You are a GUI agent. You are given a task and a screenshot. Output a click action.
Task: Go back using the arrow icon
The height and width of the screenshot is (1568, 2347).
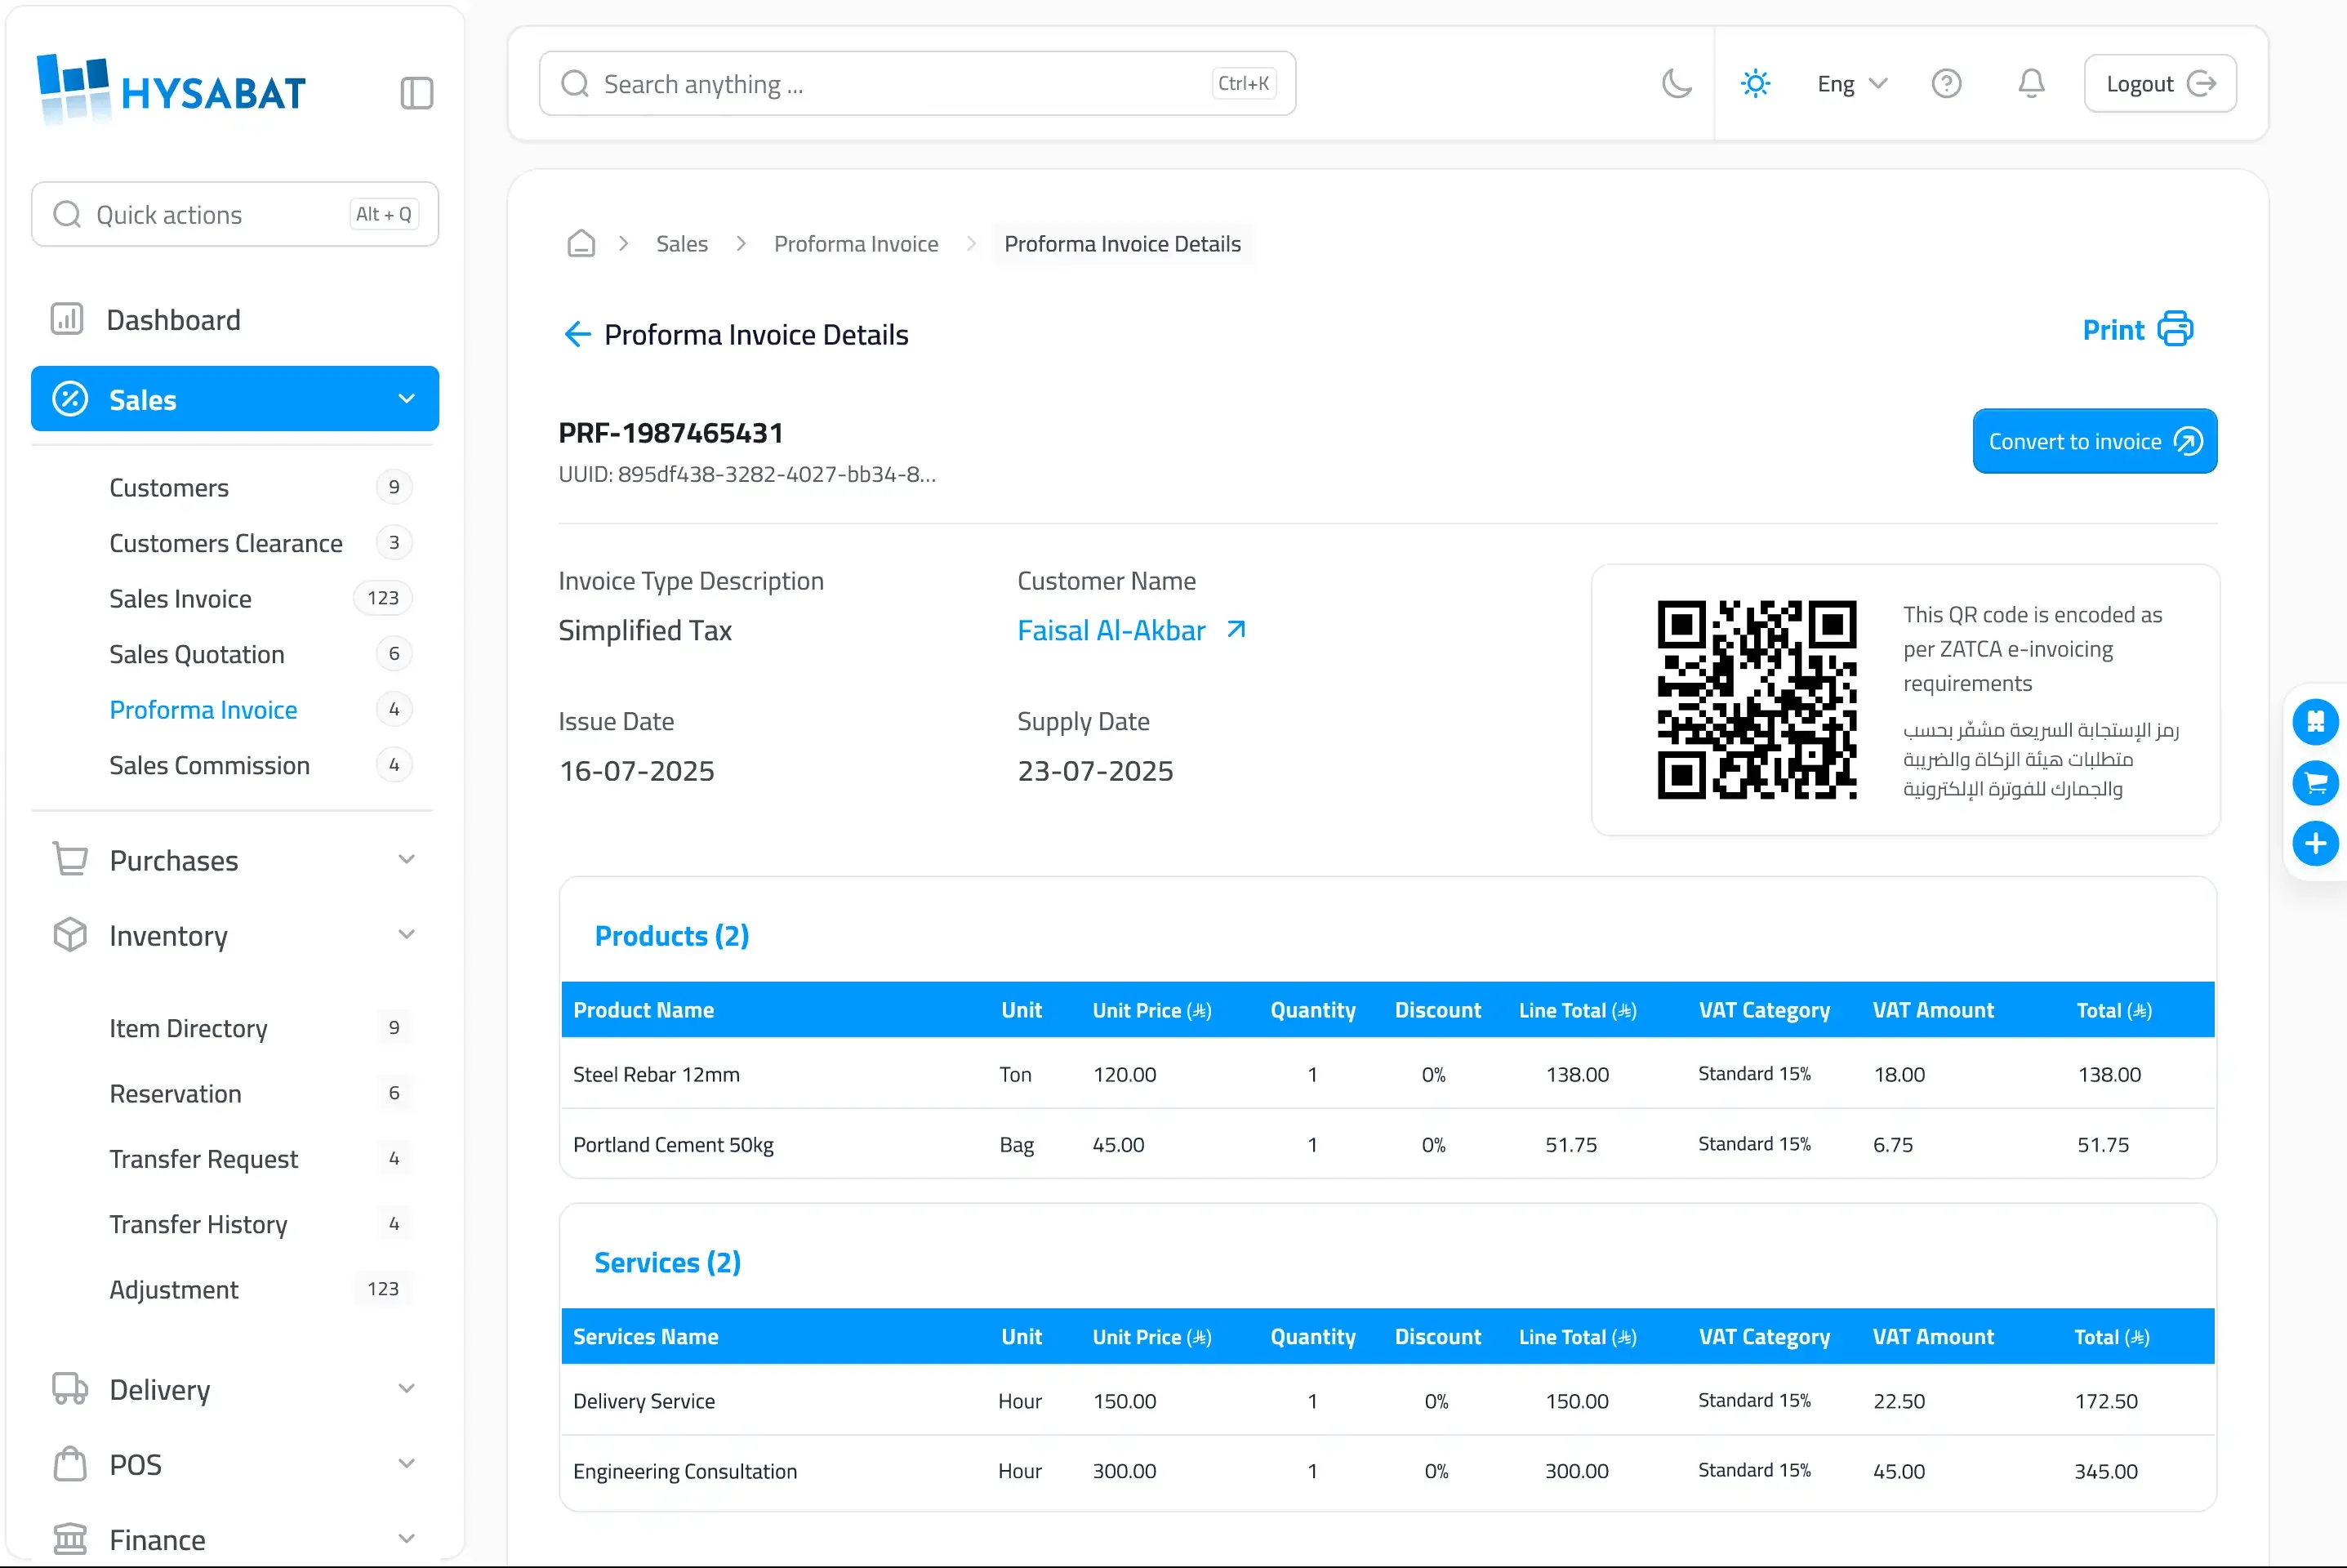(577, 334)
